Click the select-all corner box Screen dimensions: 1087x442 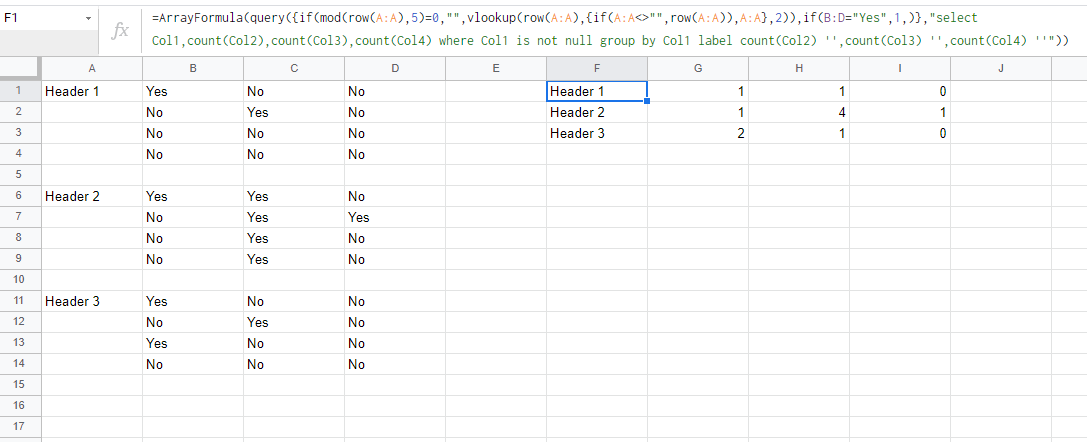pyautogui.click(x=21, y=68)
